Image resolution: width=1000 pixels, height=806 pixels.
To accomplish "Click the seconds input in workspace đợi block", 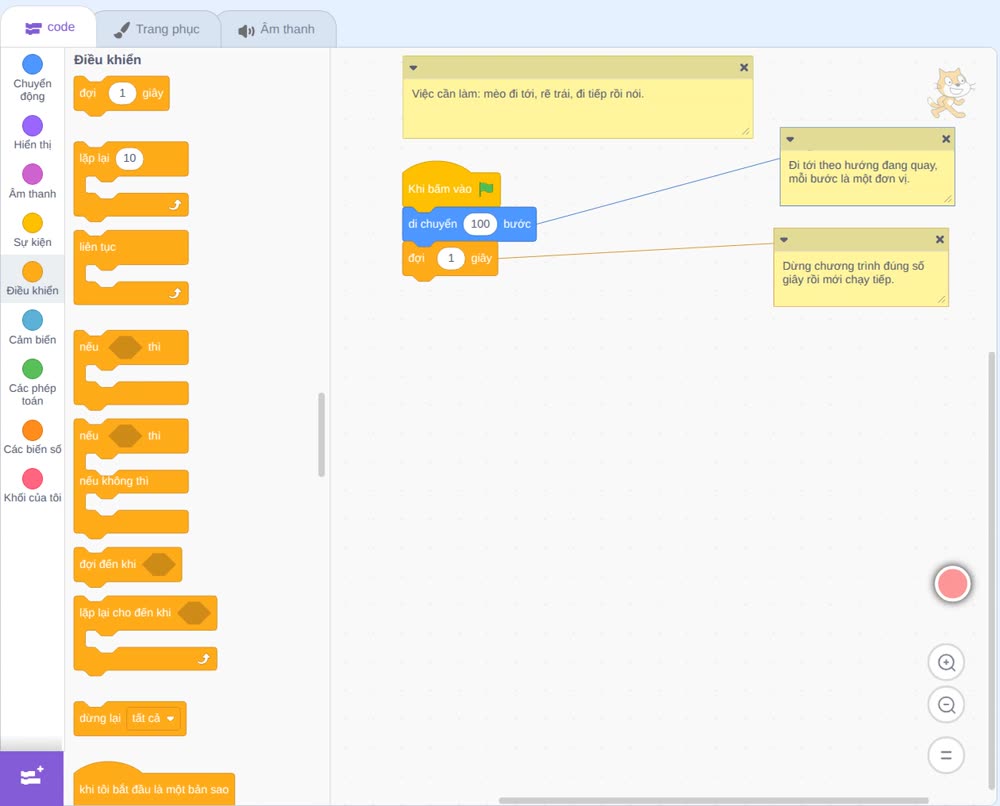I will (451, 258).
